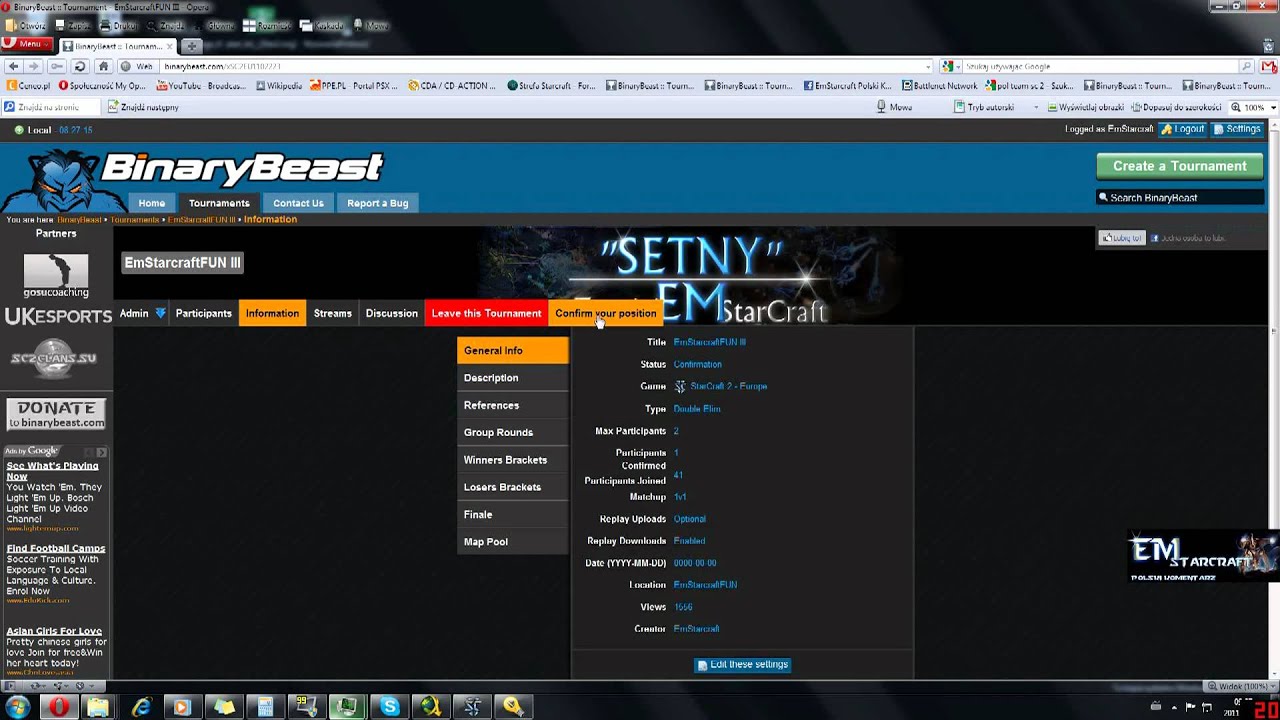Click the Create a Tournament button
Screen dimensions: 1280x720
coord(1180,166)
